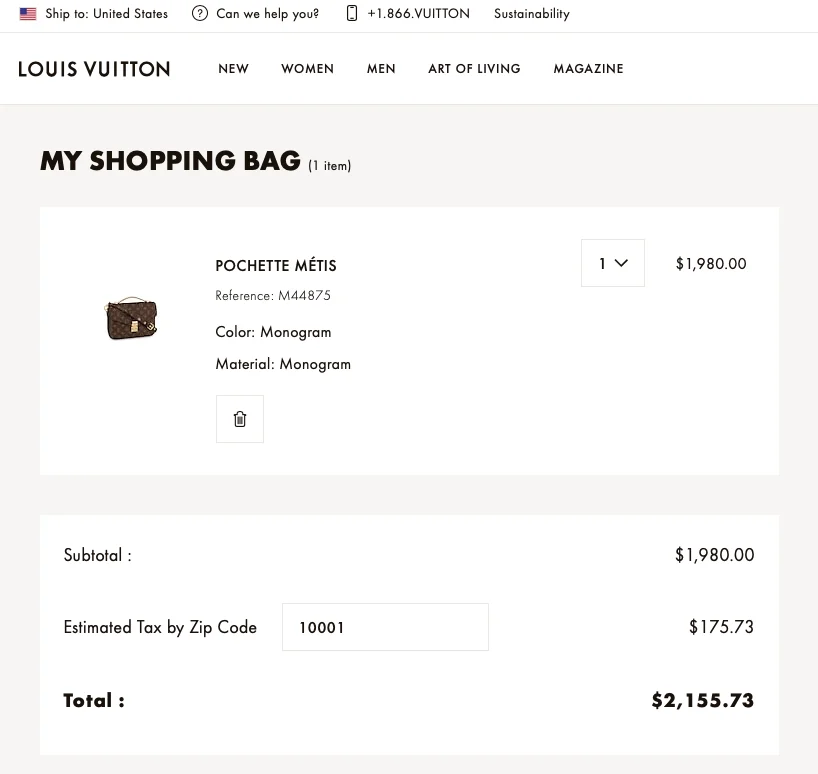This screenshot has height=774, width=818.
Task: Click the Pochette Métis product thumbnail
Action: click(131, 317)
